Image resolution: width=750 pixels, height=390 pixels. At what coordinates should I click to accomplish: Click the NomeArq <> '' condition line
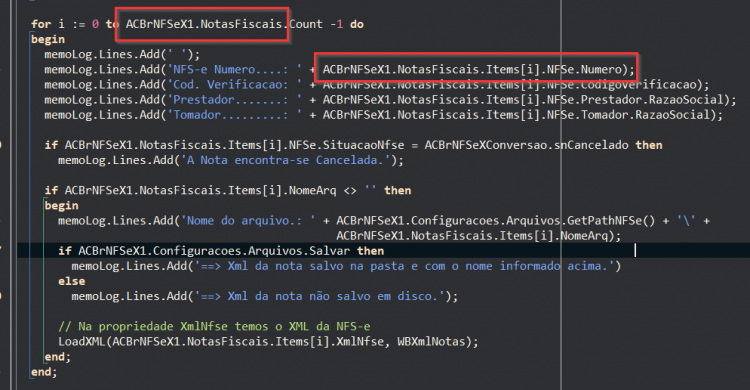228,190
